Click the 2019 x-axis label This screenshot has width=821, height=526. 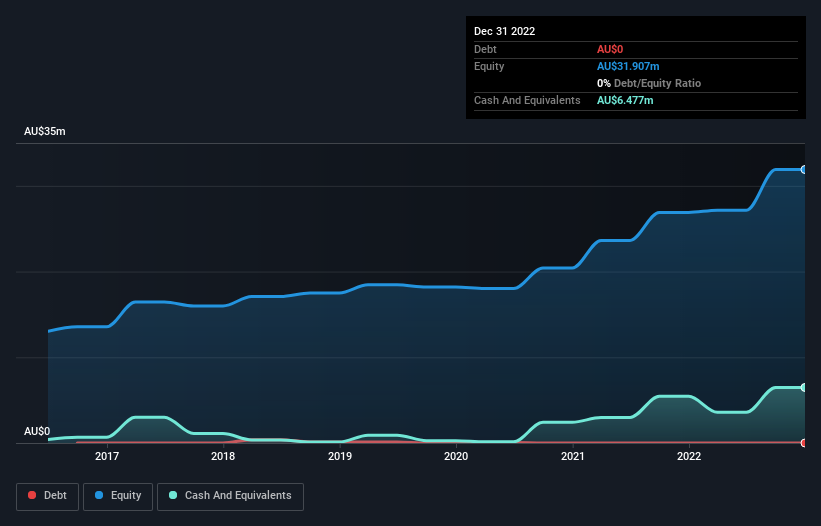340,456
